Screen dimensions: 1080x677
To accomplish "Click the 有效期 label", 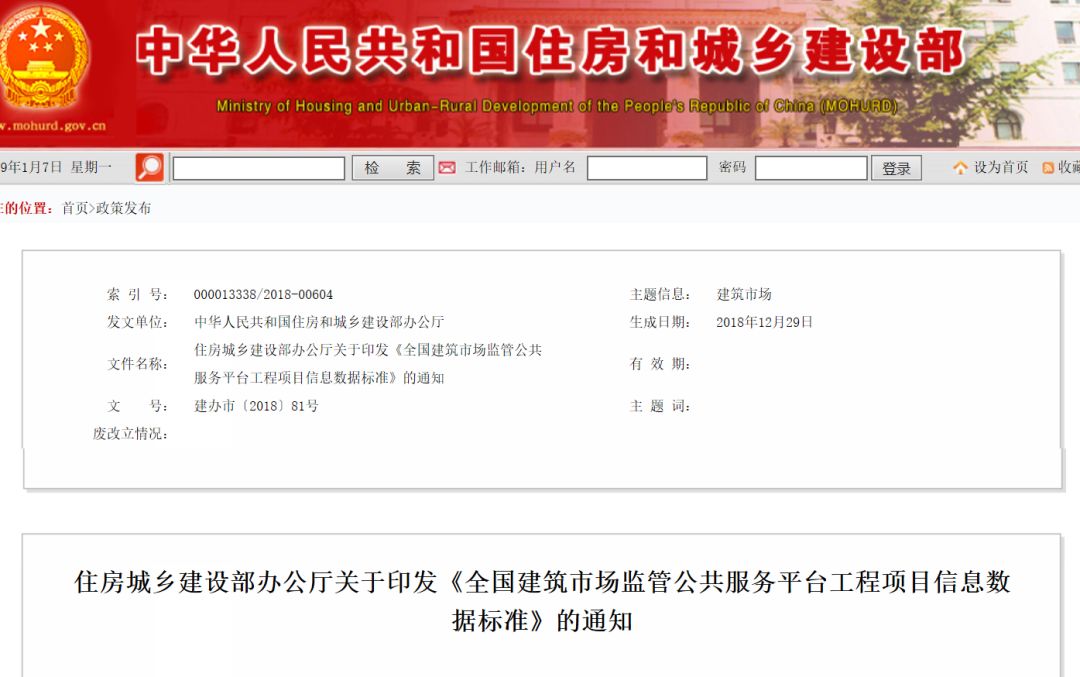I will [660, 364].
